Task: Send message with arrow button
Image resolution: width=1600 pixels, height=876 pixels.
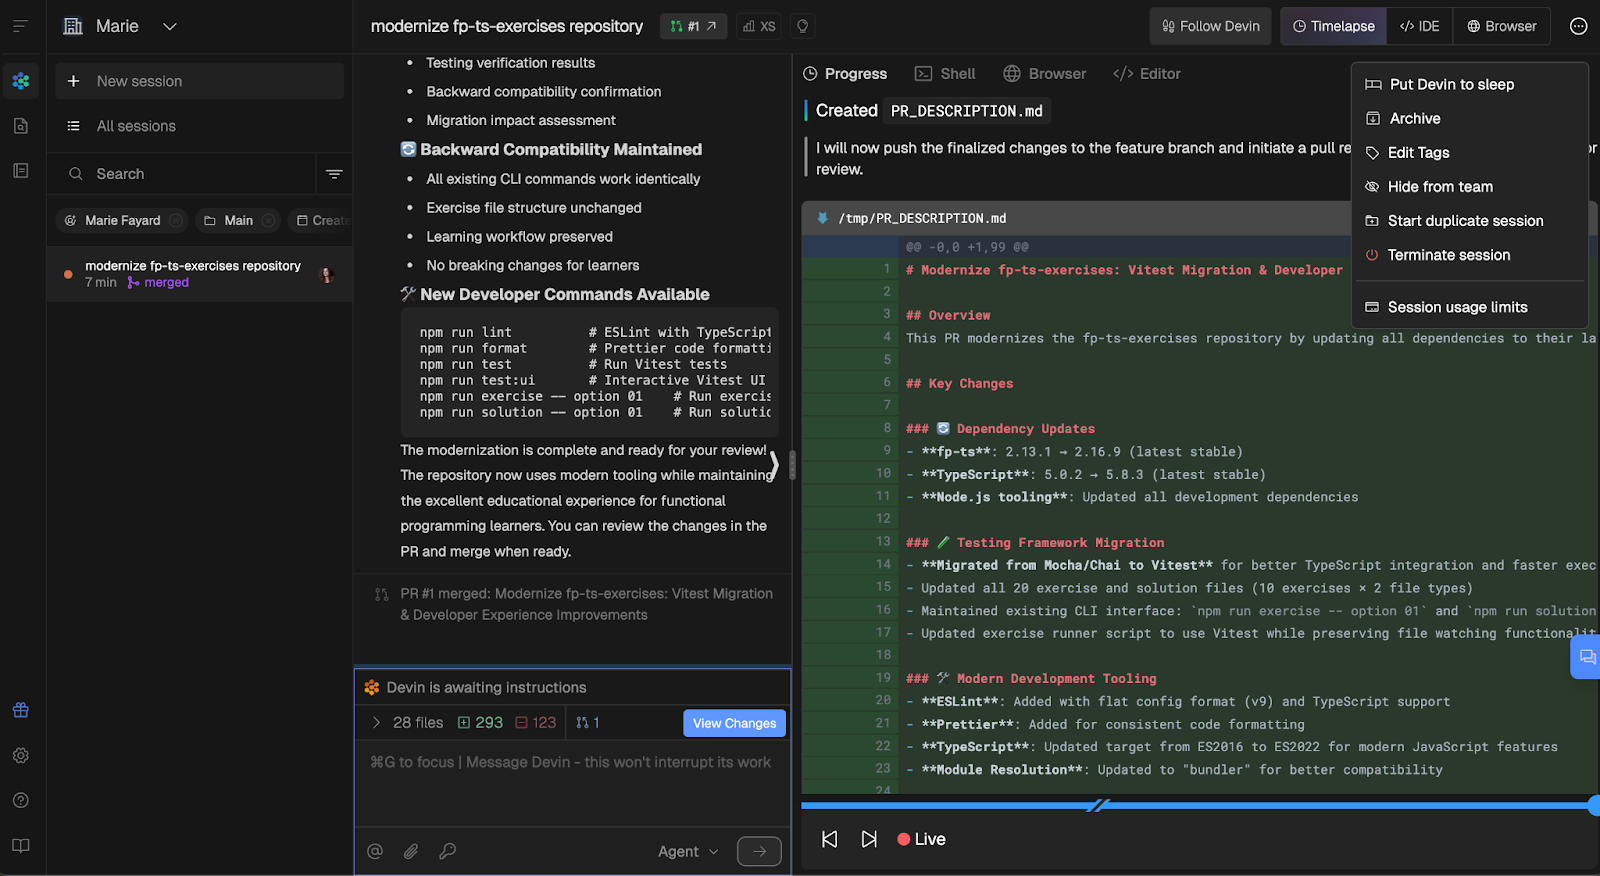Action: click(x=759, y=851)
